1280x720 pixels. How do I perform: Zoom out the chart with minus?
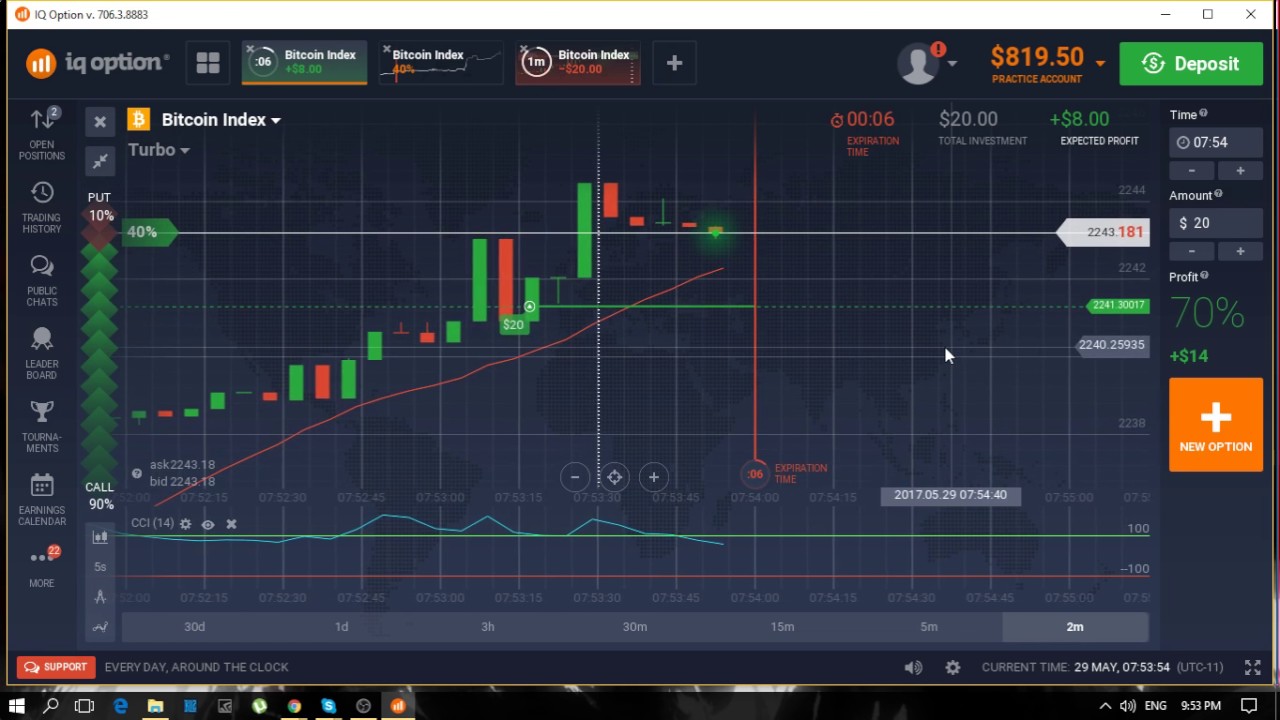pos(575,477)
